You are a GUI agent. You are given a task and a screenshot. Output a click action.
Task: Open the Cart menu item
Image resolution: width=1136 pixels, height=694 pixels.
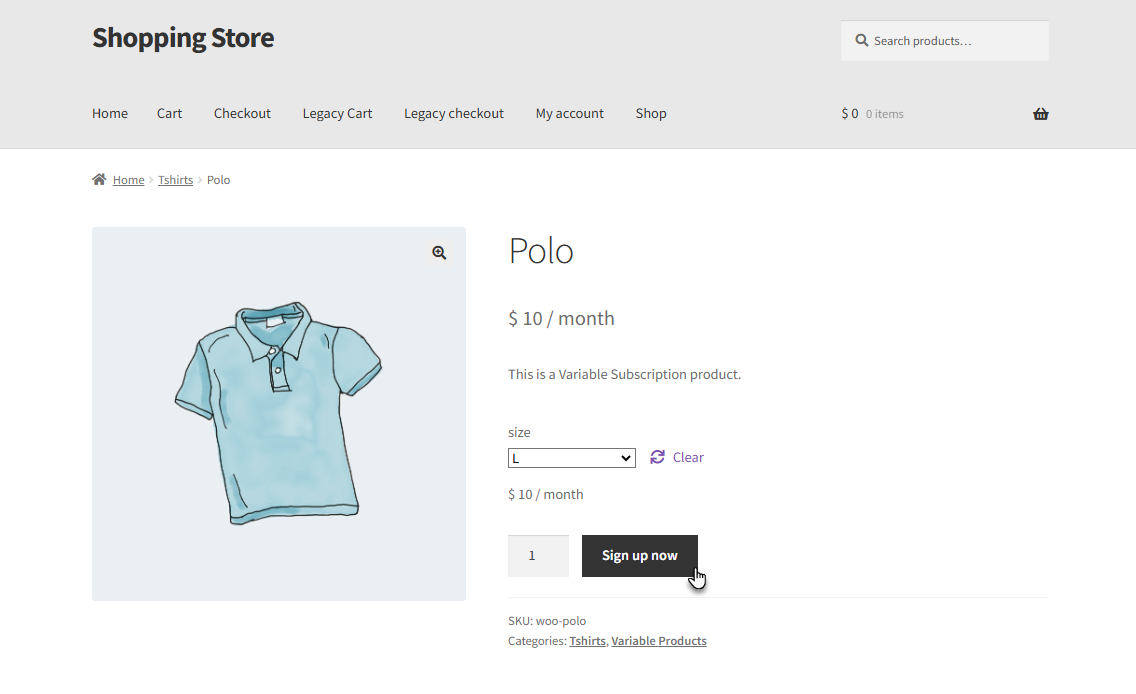[170, 113]
